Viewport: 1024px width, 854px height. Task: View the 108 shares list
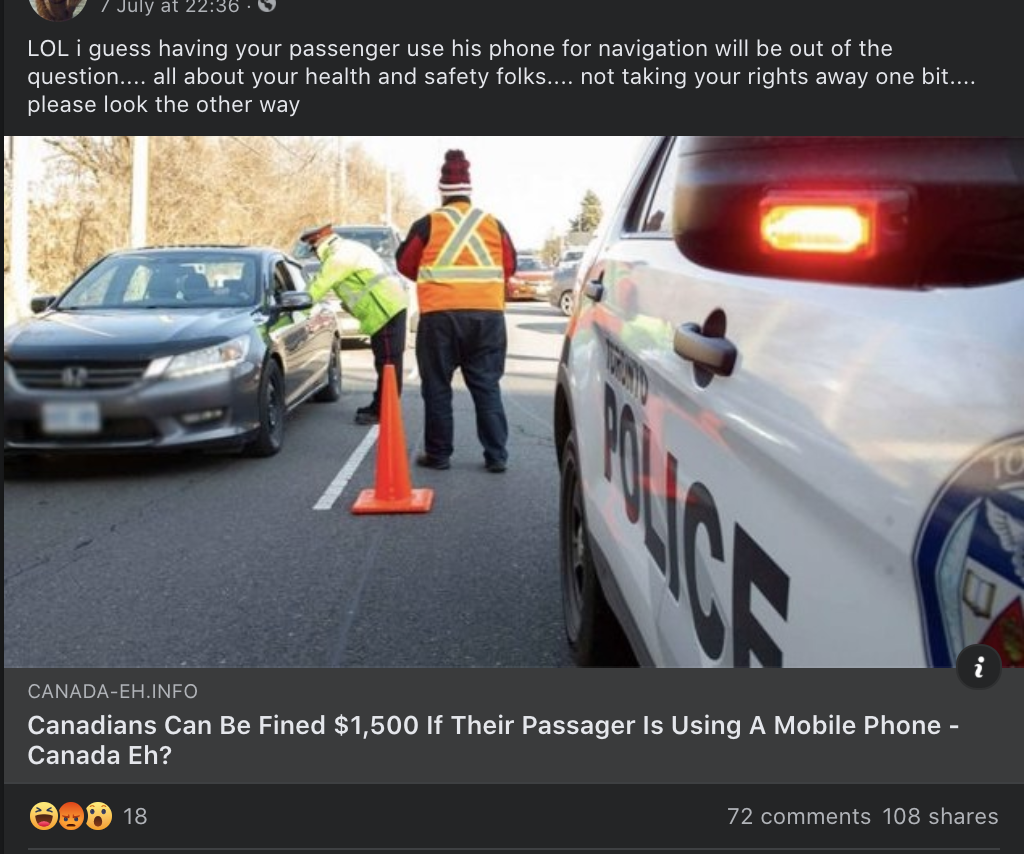click(x=940, y=816)
